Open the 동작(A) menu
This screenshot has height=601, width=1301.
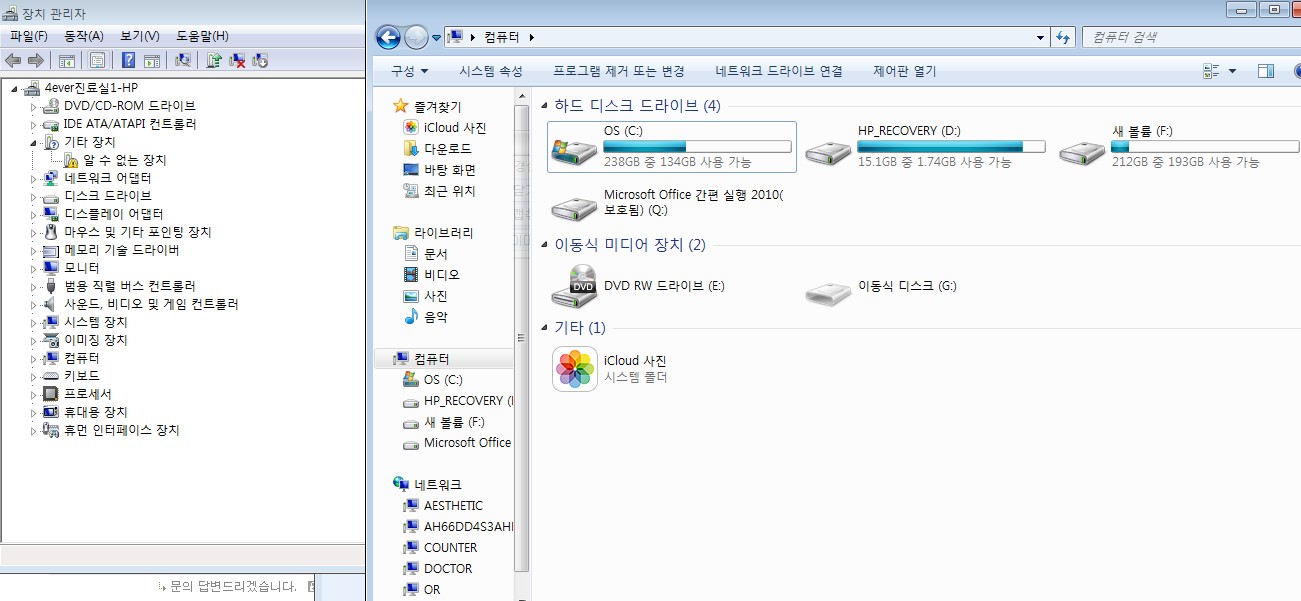(84, 36)
